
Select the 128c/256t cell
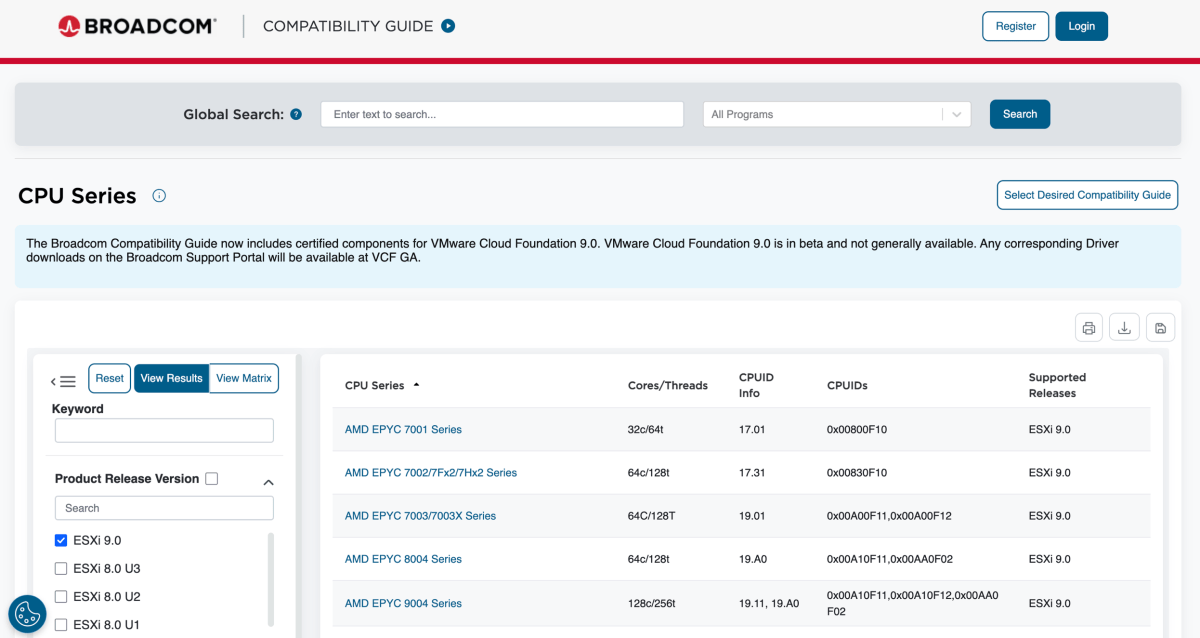coord(652,604)
